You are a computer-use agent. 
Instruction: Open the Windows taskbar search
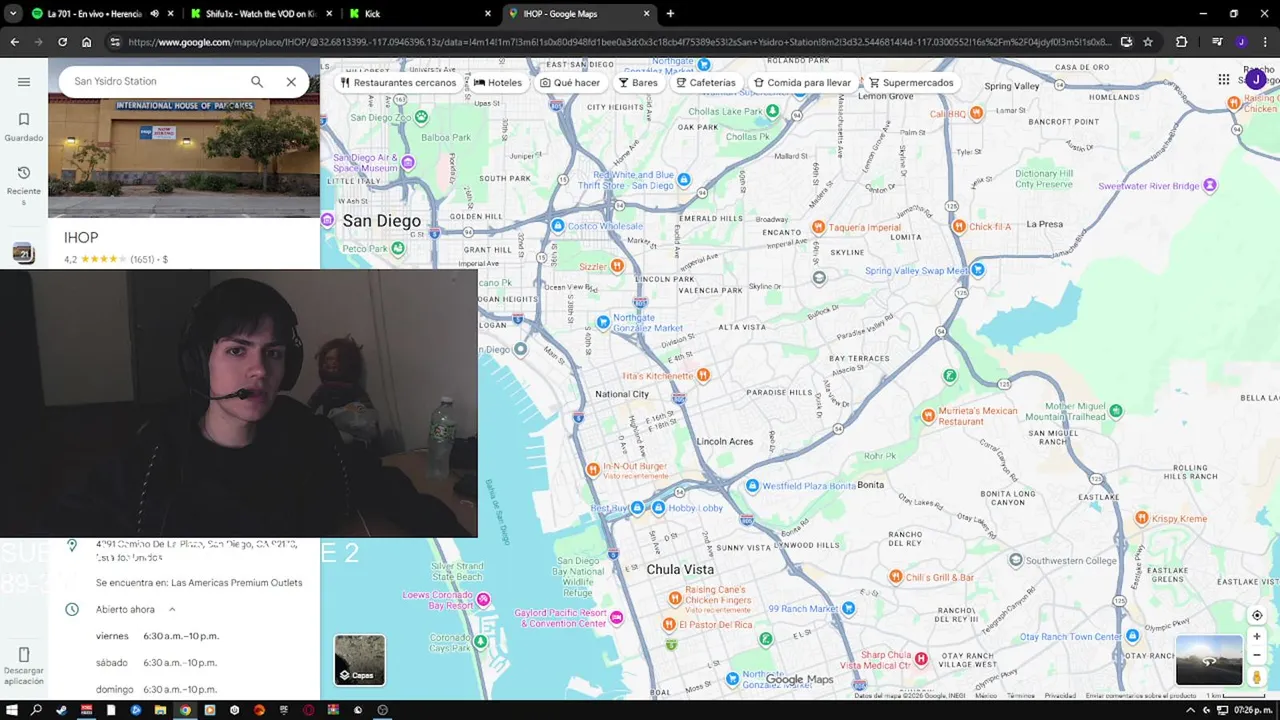pos(36,710)
